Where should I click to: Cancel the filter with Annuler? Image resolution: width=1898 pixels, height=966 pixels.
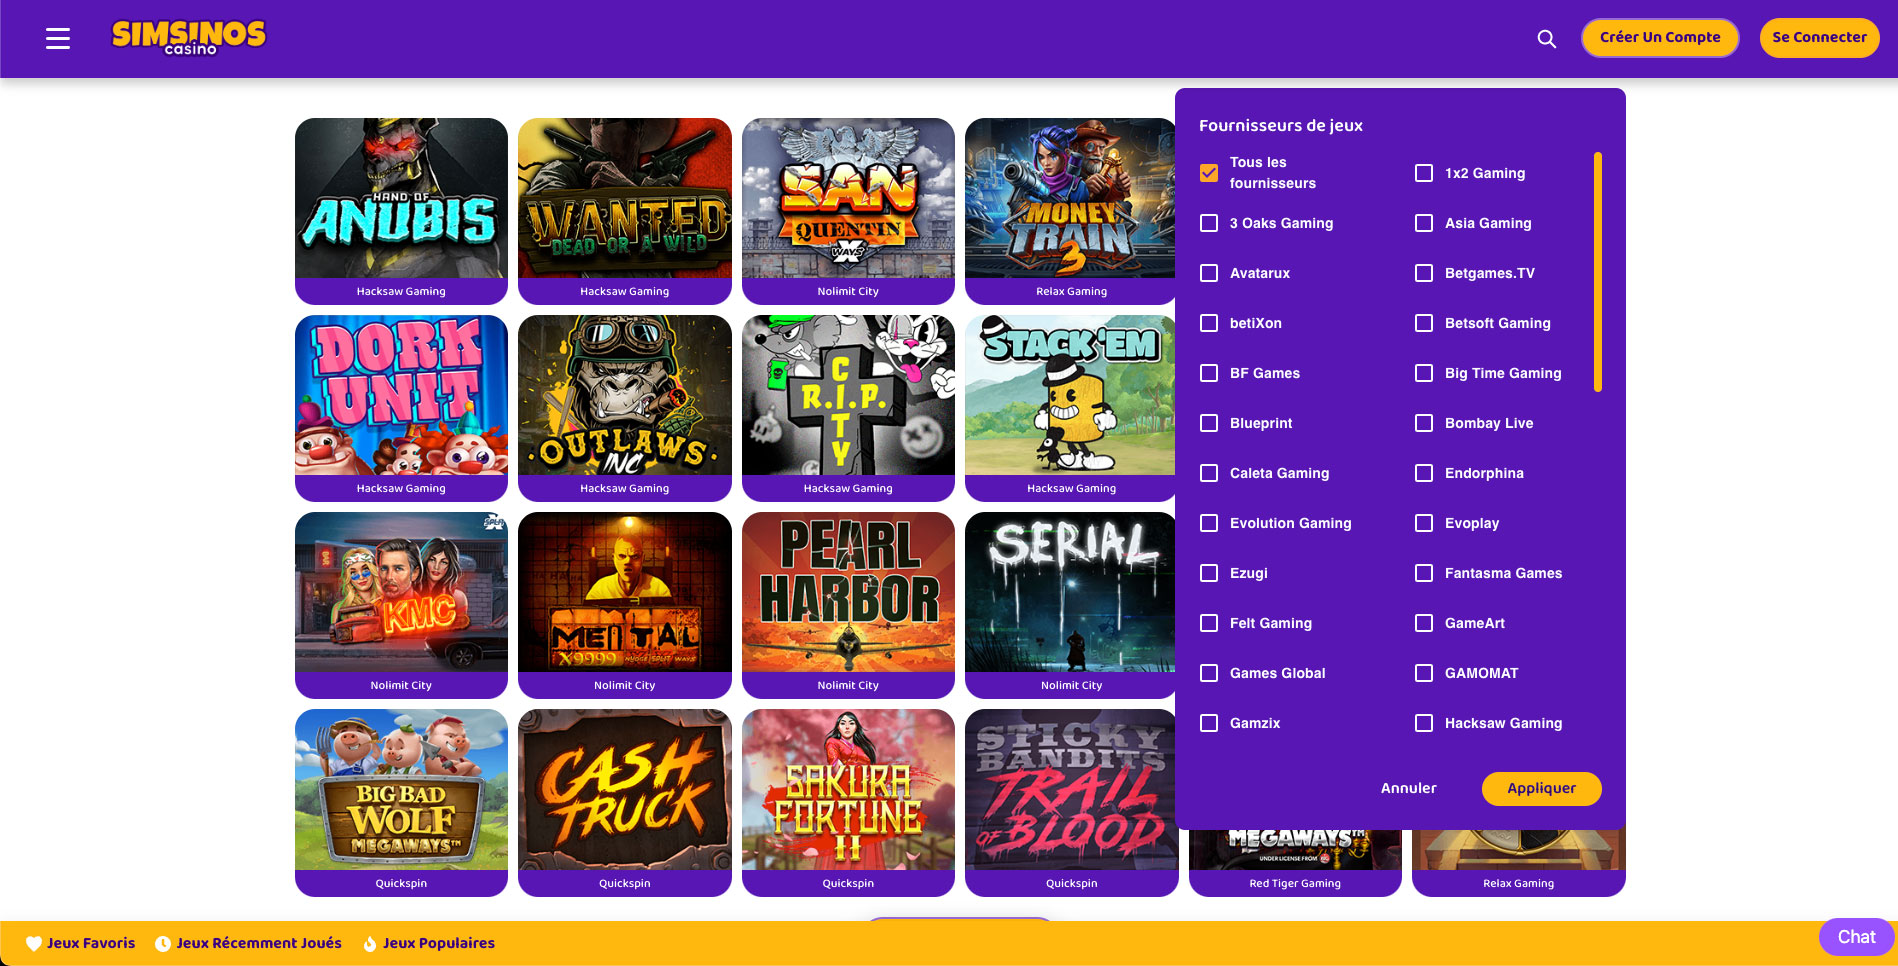click(x=1408, y=788)
